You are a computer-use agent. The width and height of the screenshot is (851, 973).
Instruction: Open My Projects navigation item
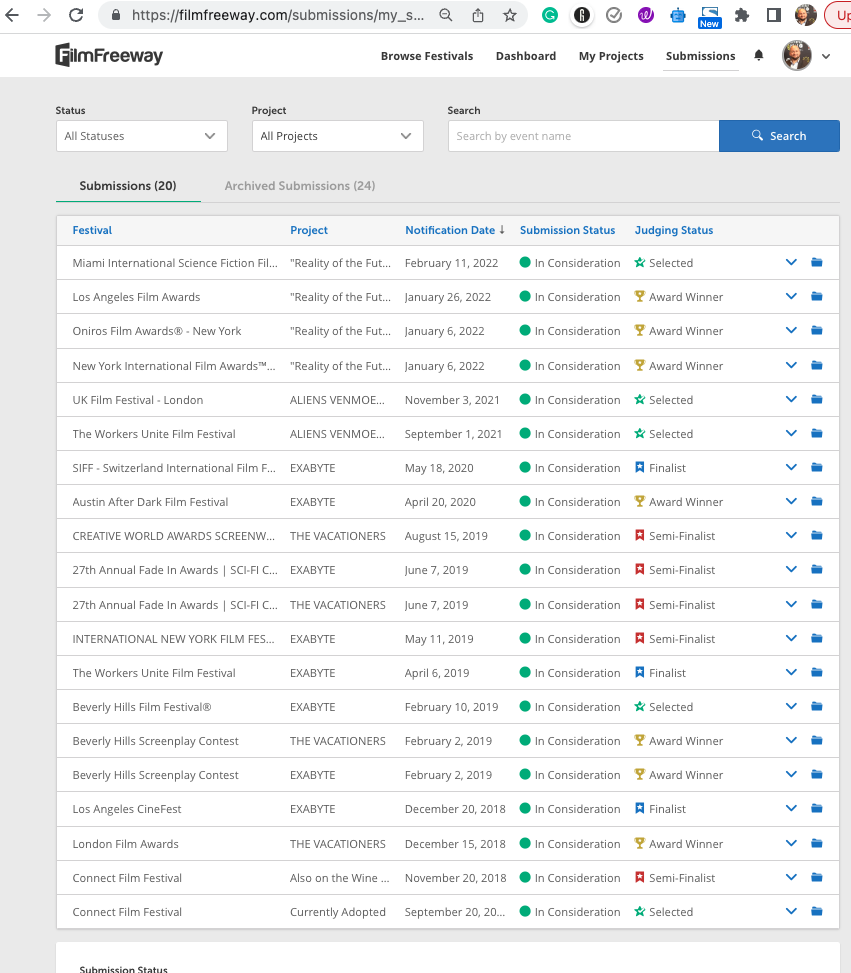tap(611, 56)
